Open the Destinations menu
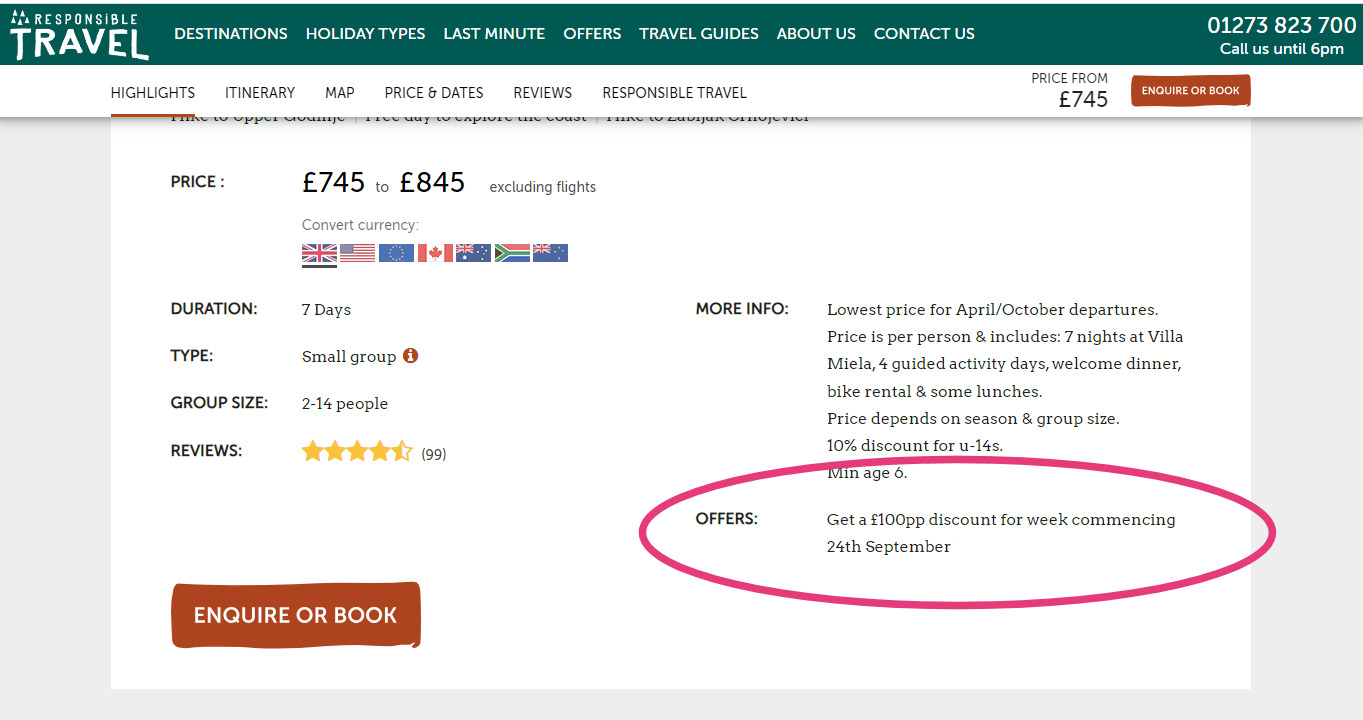The image size is (1363, 720). (x=231, y=33)
